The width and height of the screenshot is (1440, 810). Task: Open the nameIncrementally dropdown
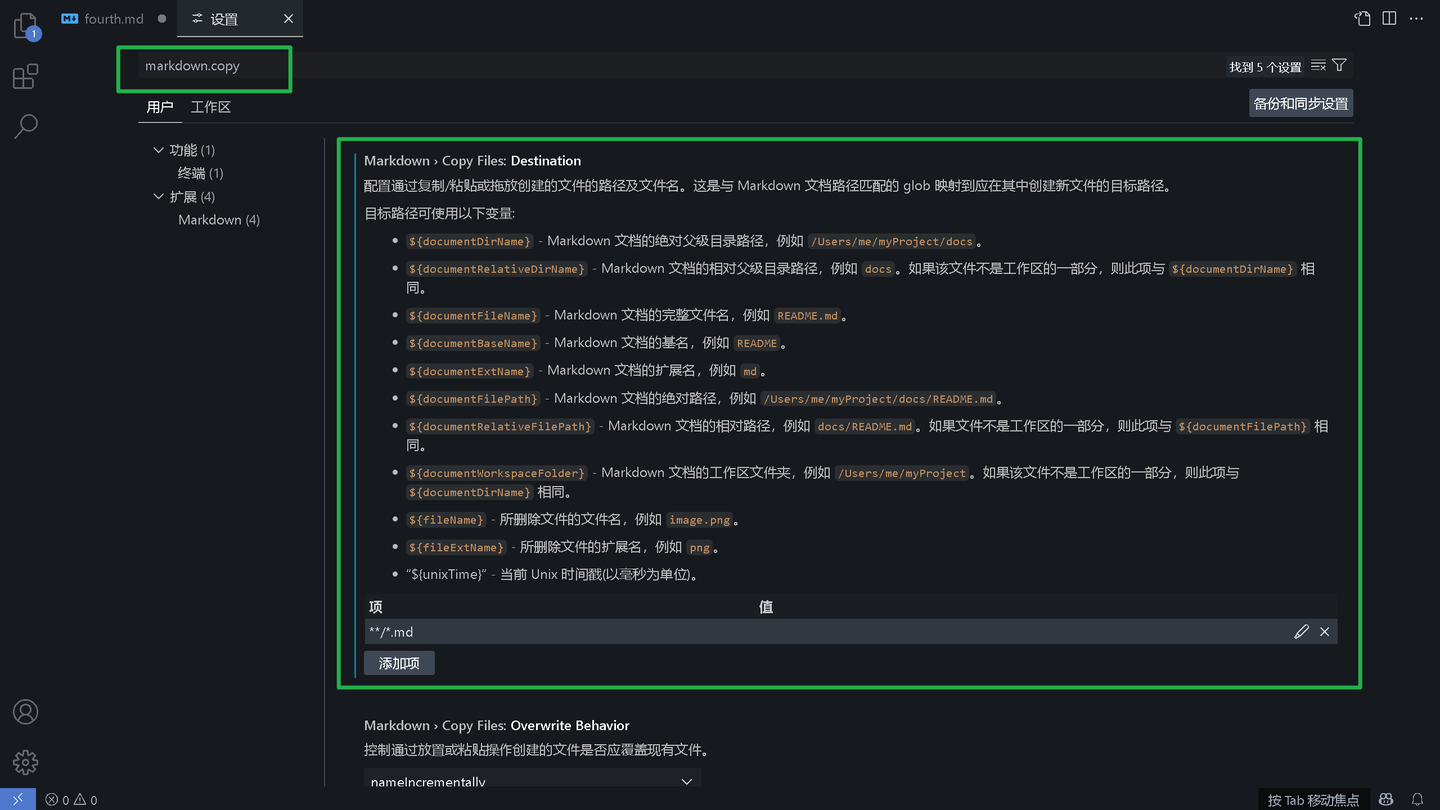pos(530,781)
